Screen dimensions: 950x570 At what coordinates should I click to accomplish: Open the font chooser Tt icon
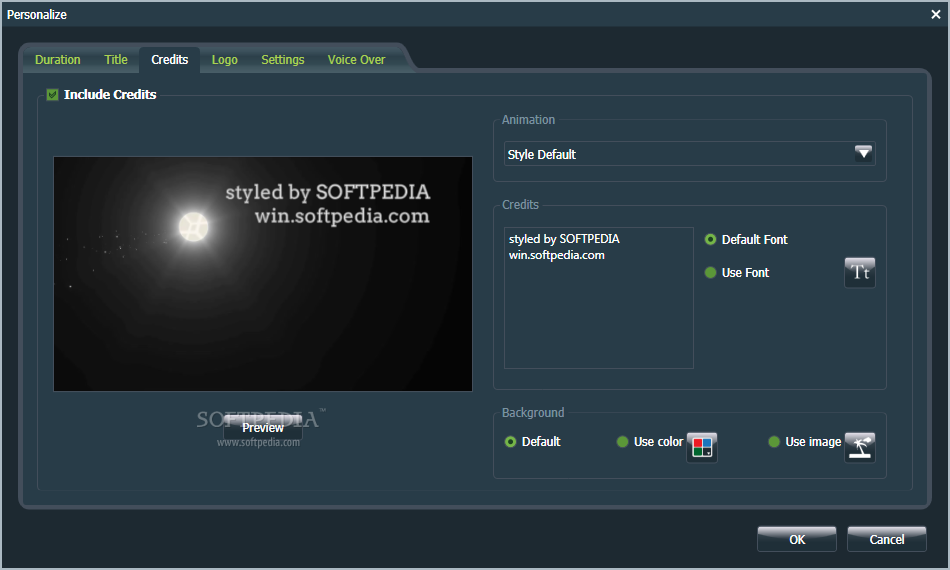[x=860, y=273]
